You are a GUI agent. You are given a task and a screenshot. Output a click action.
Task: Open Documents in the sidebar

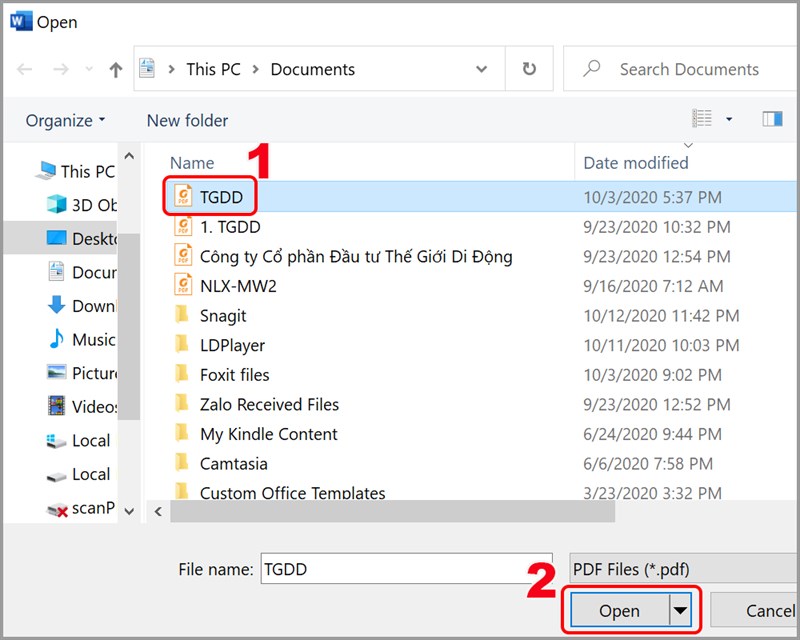[82, 272]
